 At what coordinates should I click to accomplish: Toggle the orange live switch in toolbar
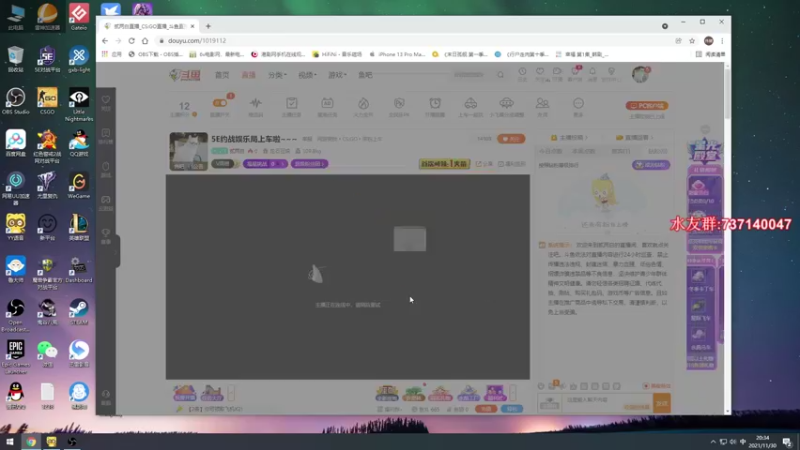coord(220,103)
